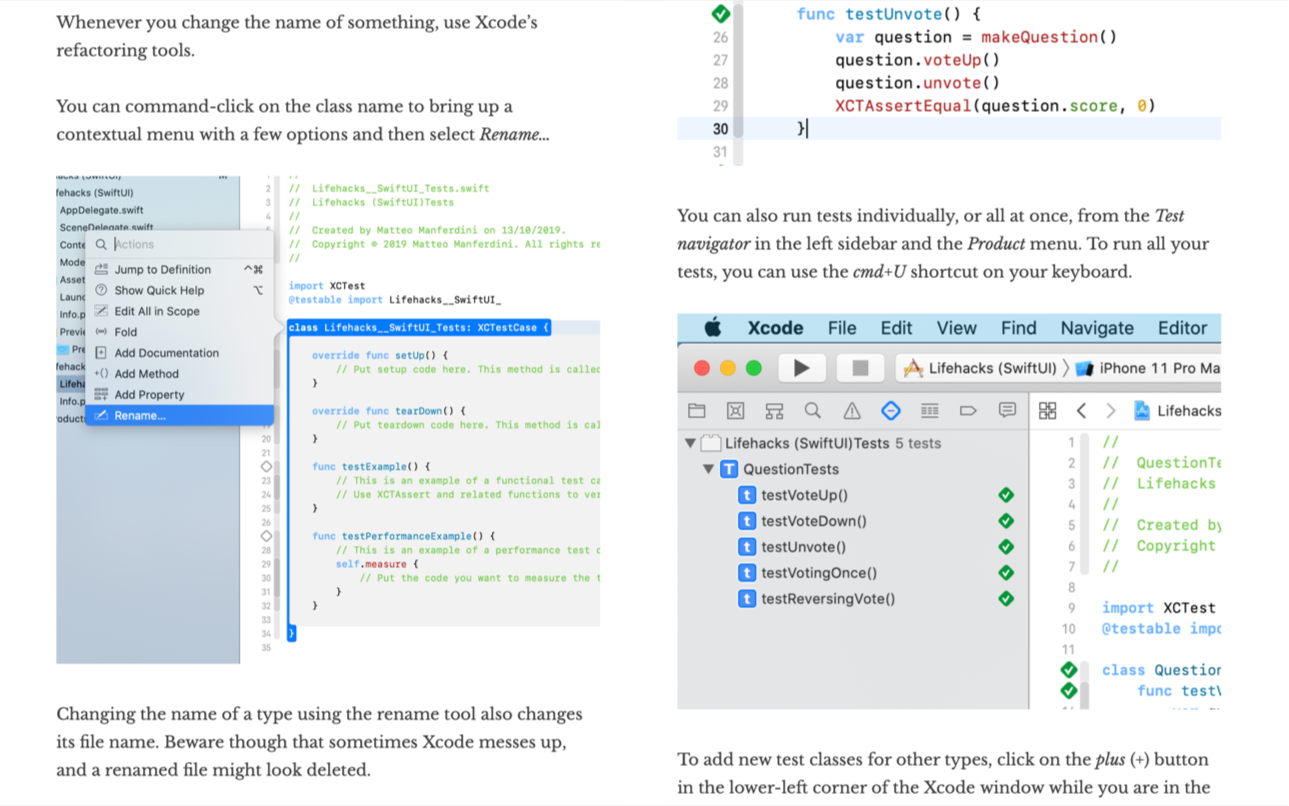Click gutter diamond beside func testExample()
1289x806 pixels.
click(x=266, y=466)
